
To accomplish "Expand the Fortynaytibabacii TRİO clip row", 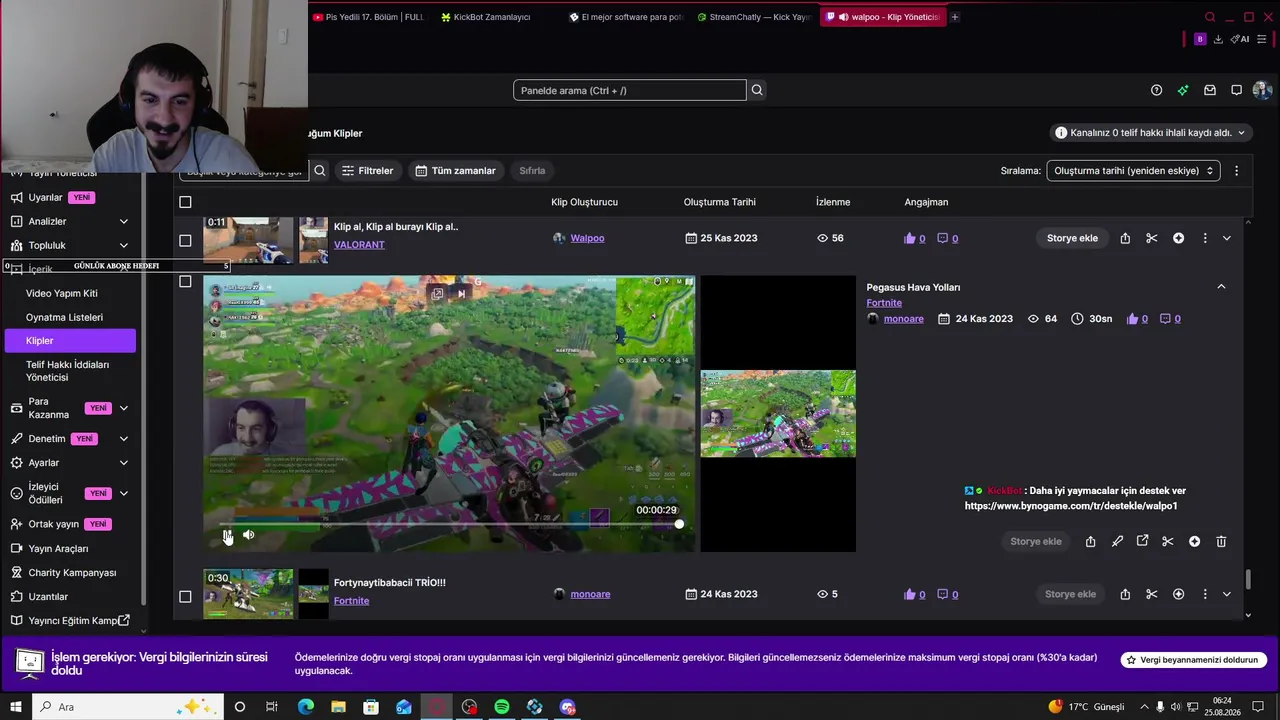I will pyautogui.click(x=1227, y=594).
